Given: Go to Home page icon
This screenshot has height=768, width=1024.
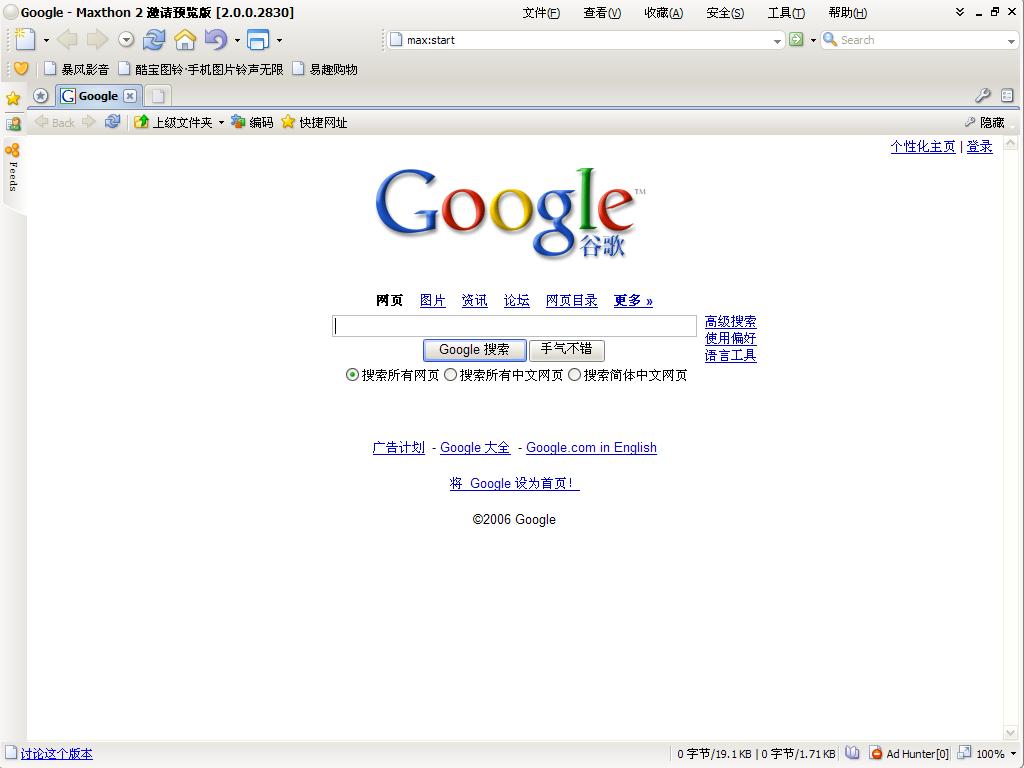Looking at the screenshot, I should point(185,40).
